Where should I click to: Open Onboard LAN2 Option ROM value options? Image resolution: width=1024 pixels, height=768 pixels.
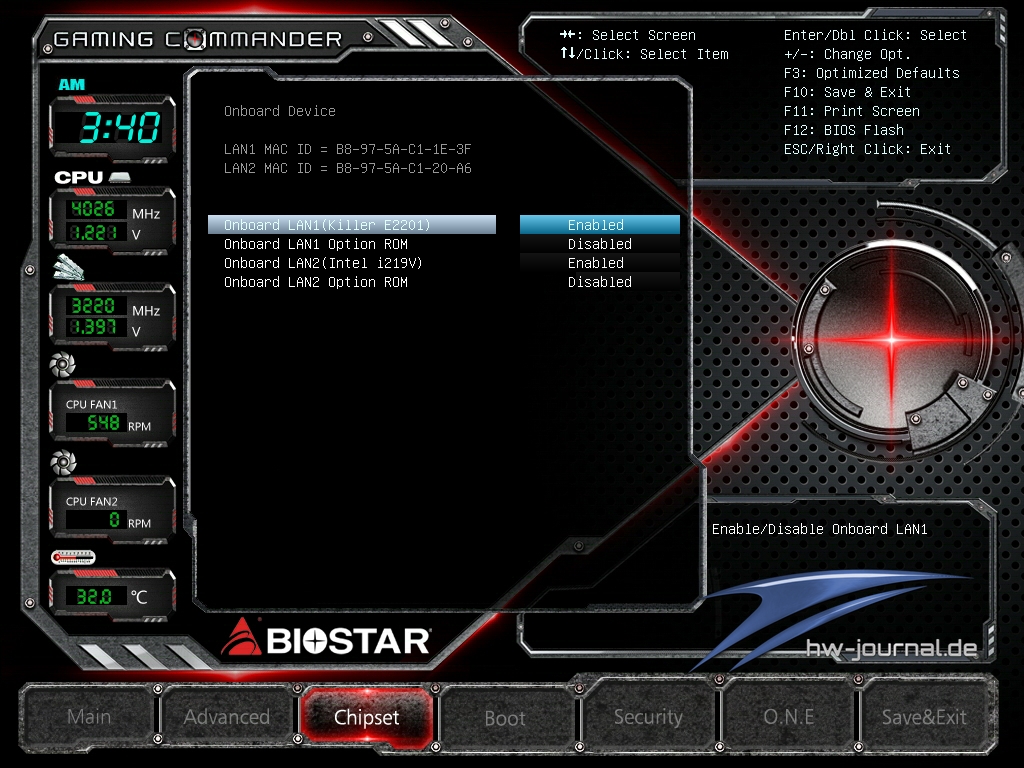click(598, 282)
